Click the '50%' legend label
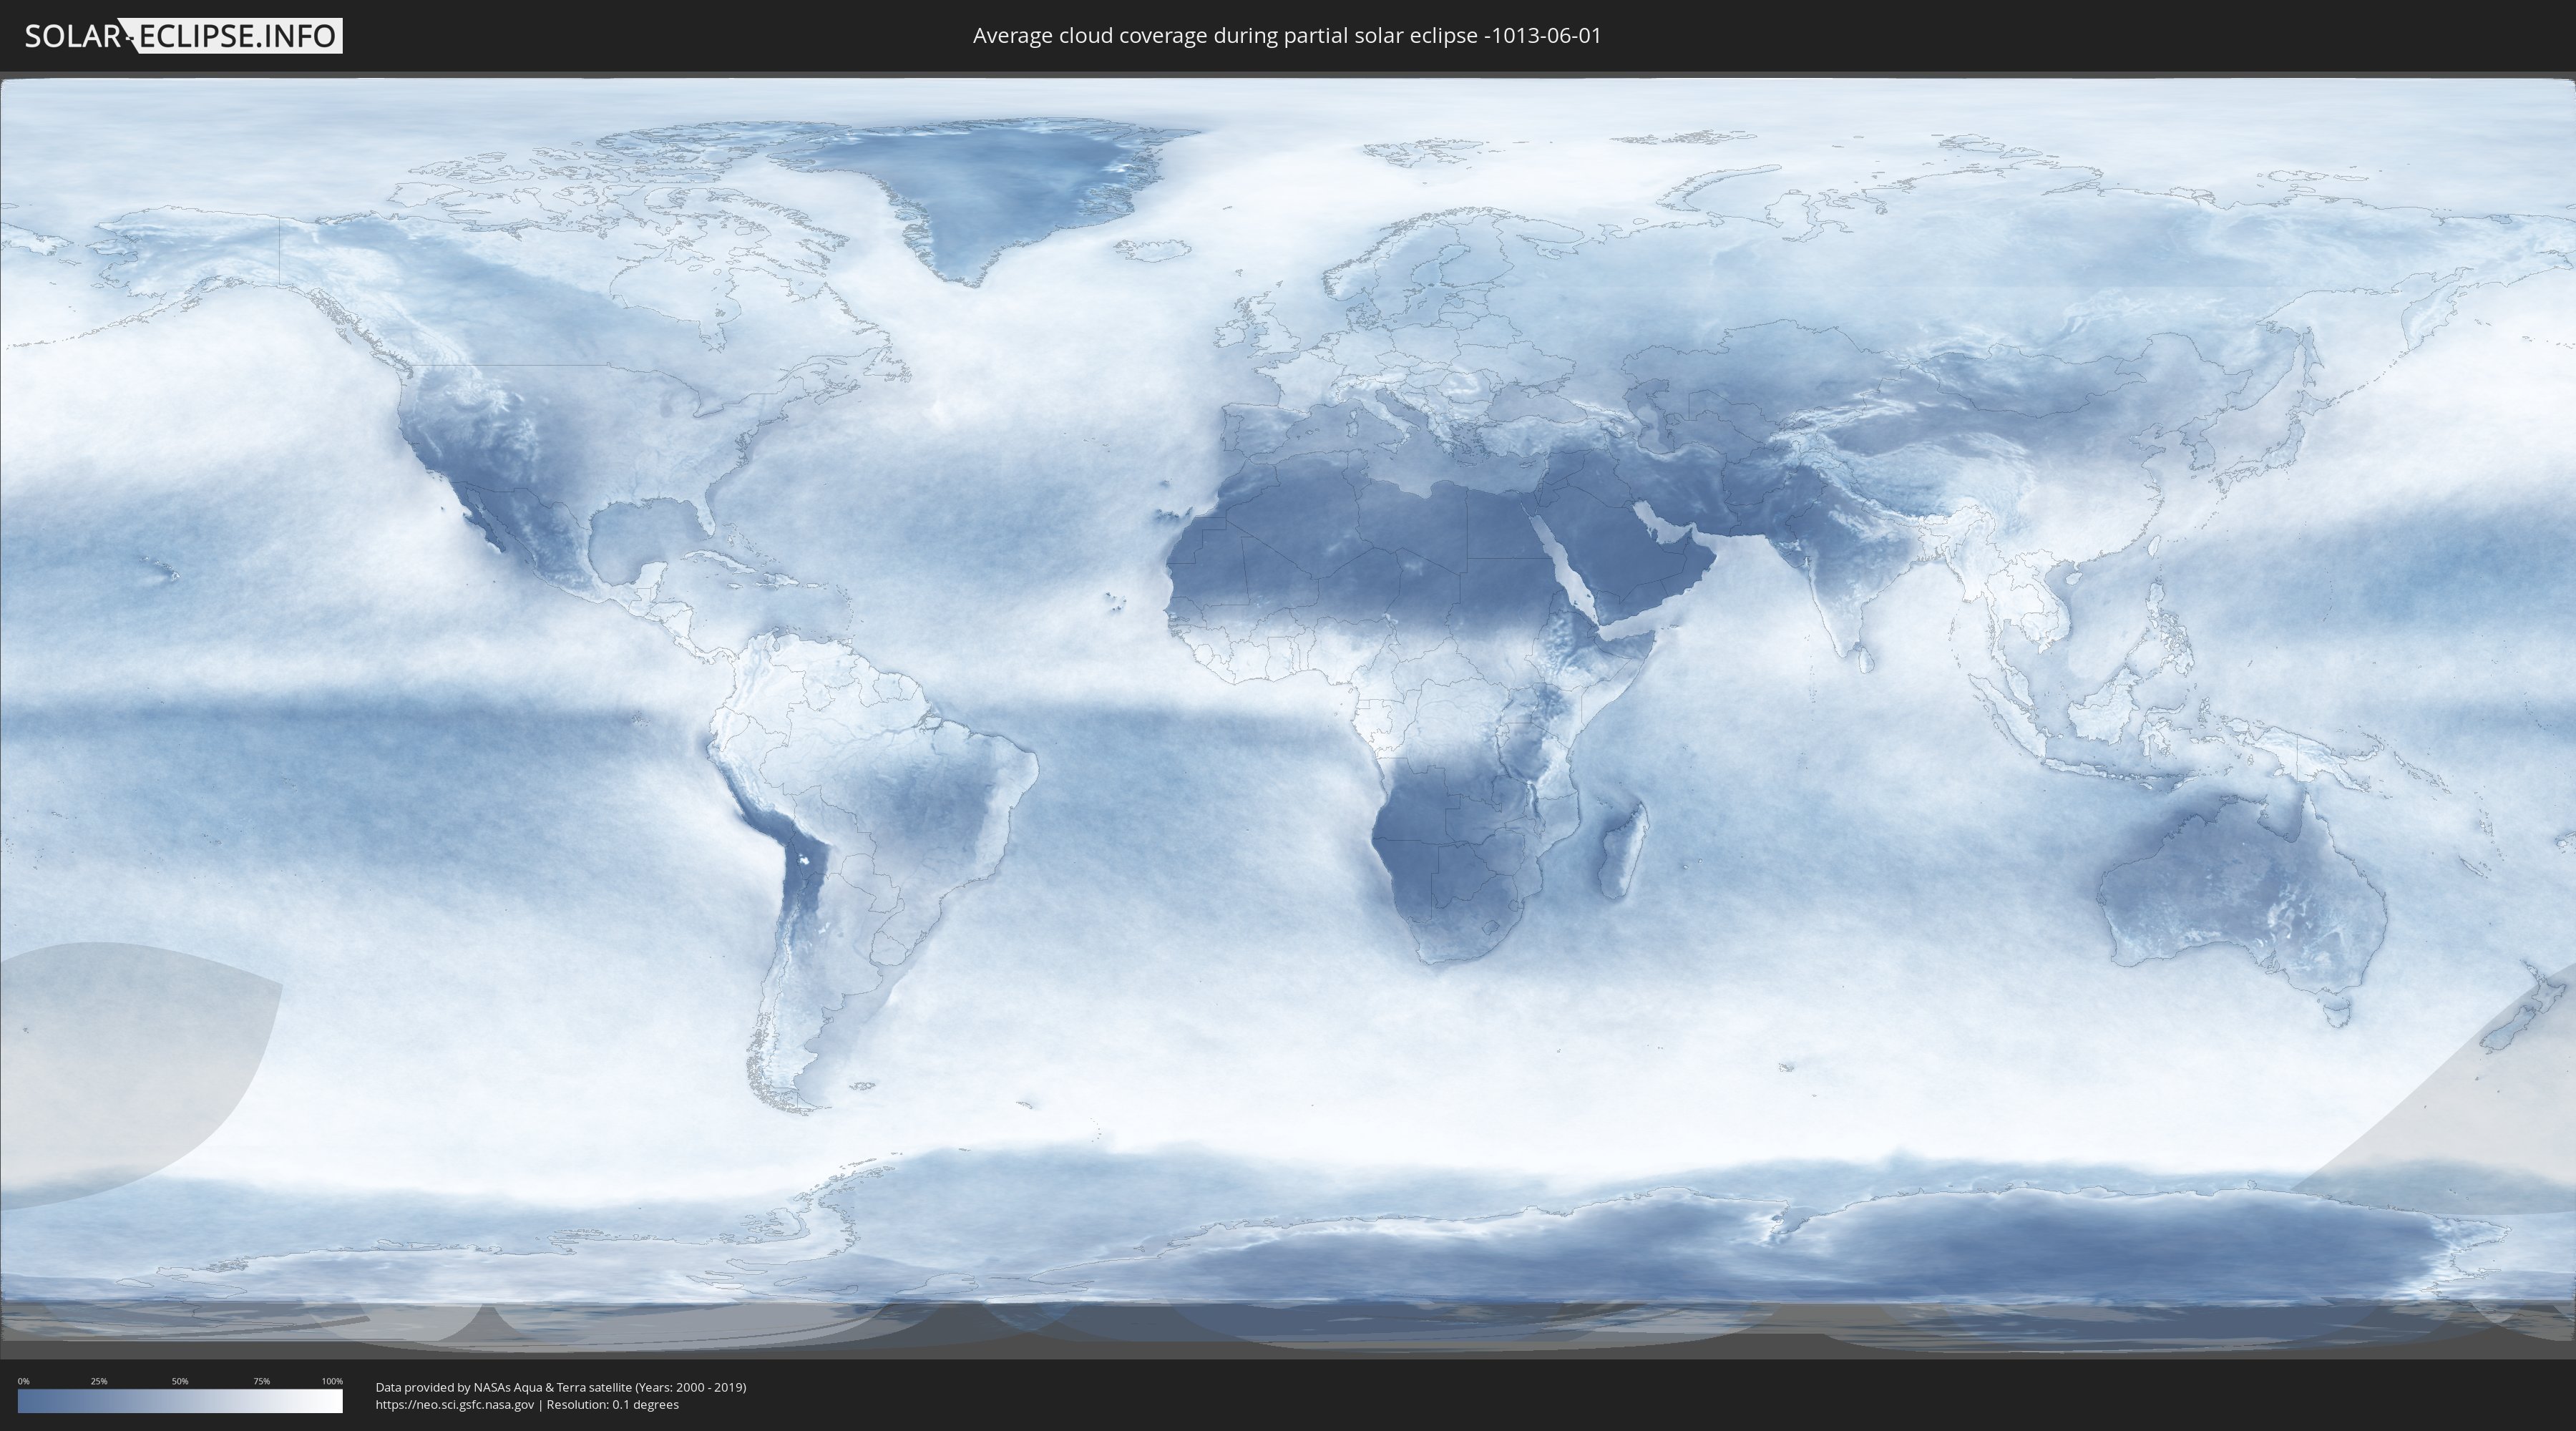Image resolution: width=2576 pixels, height=1431 pixels. click(x=180, y=1381)
